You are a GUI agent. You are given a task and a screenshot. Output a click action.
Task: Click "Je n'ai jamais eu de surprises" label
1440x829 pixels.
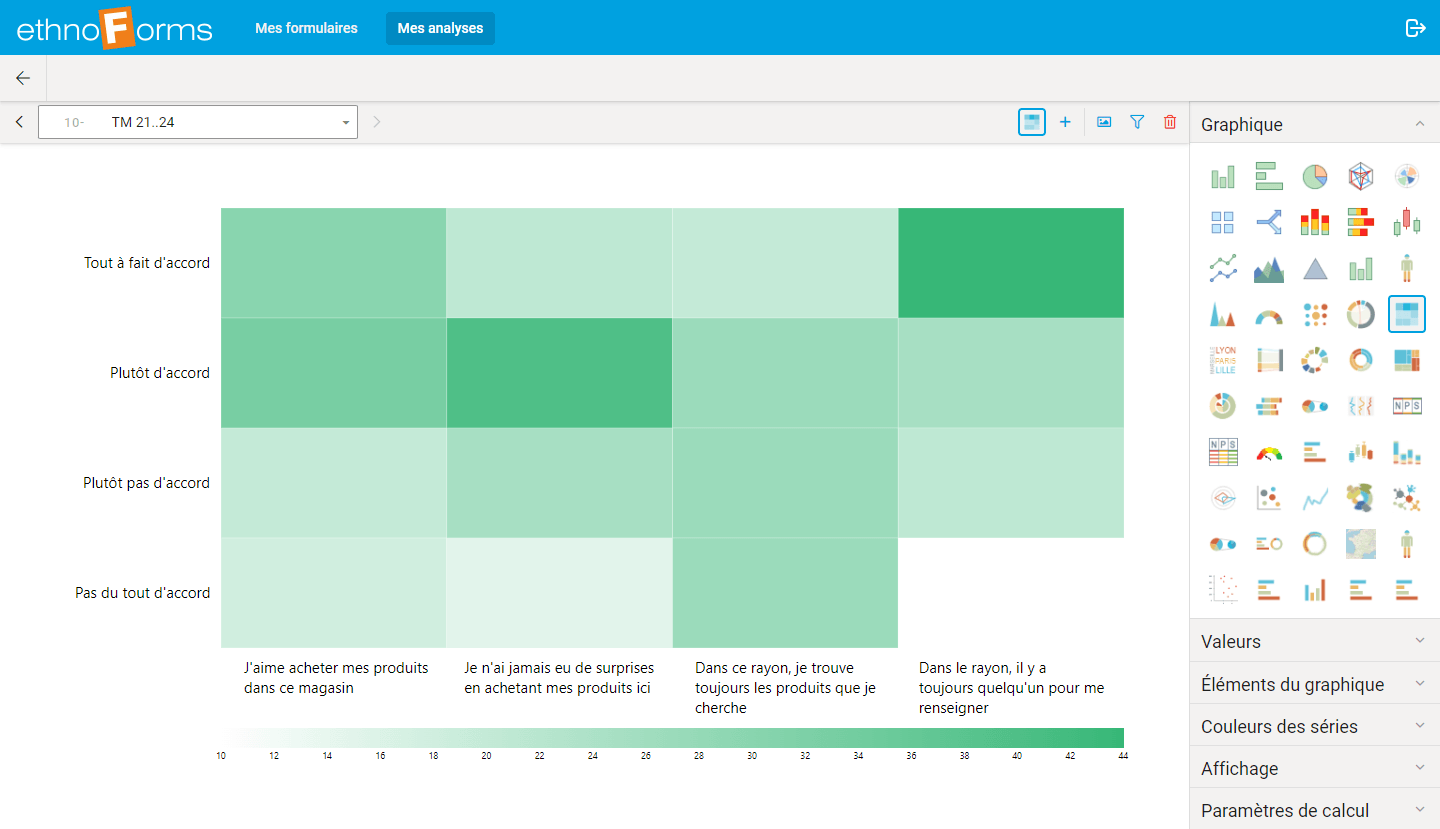click(x=559, y=678)
